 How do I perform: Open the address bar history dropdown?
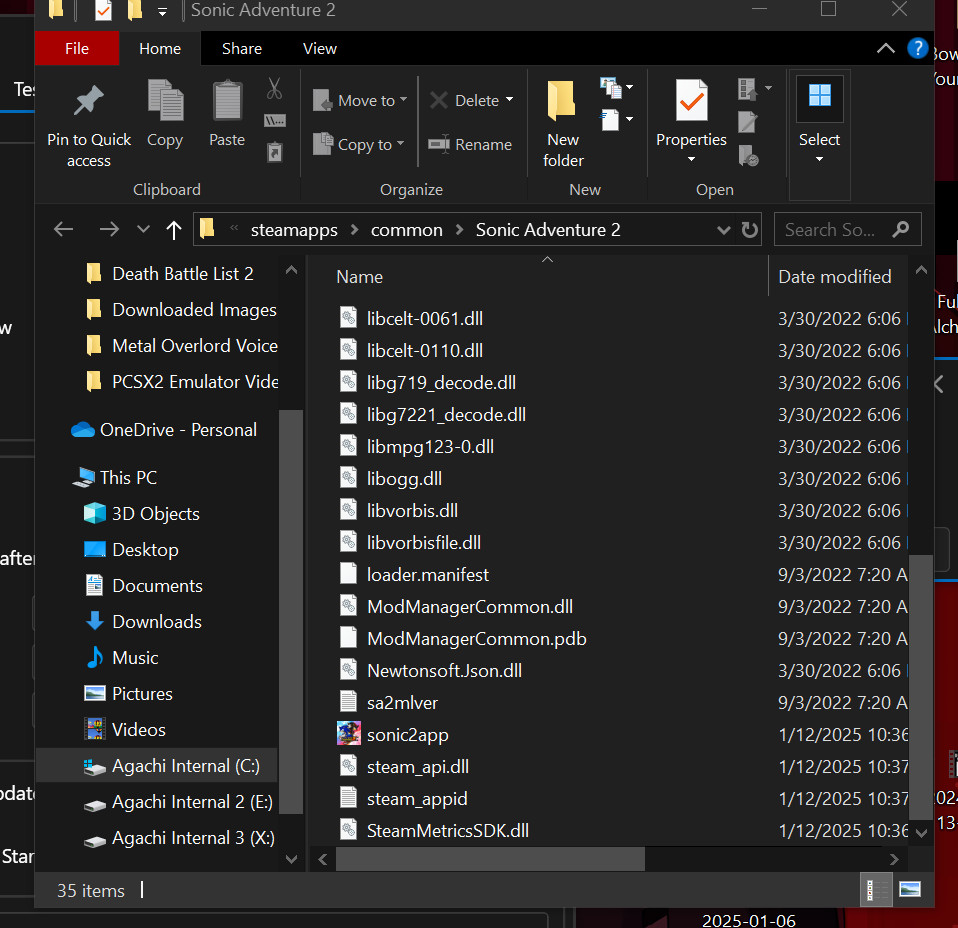click(724, 230)
